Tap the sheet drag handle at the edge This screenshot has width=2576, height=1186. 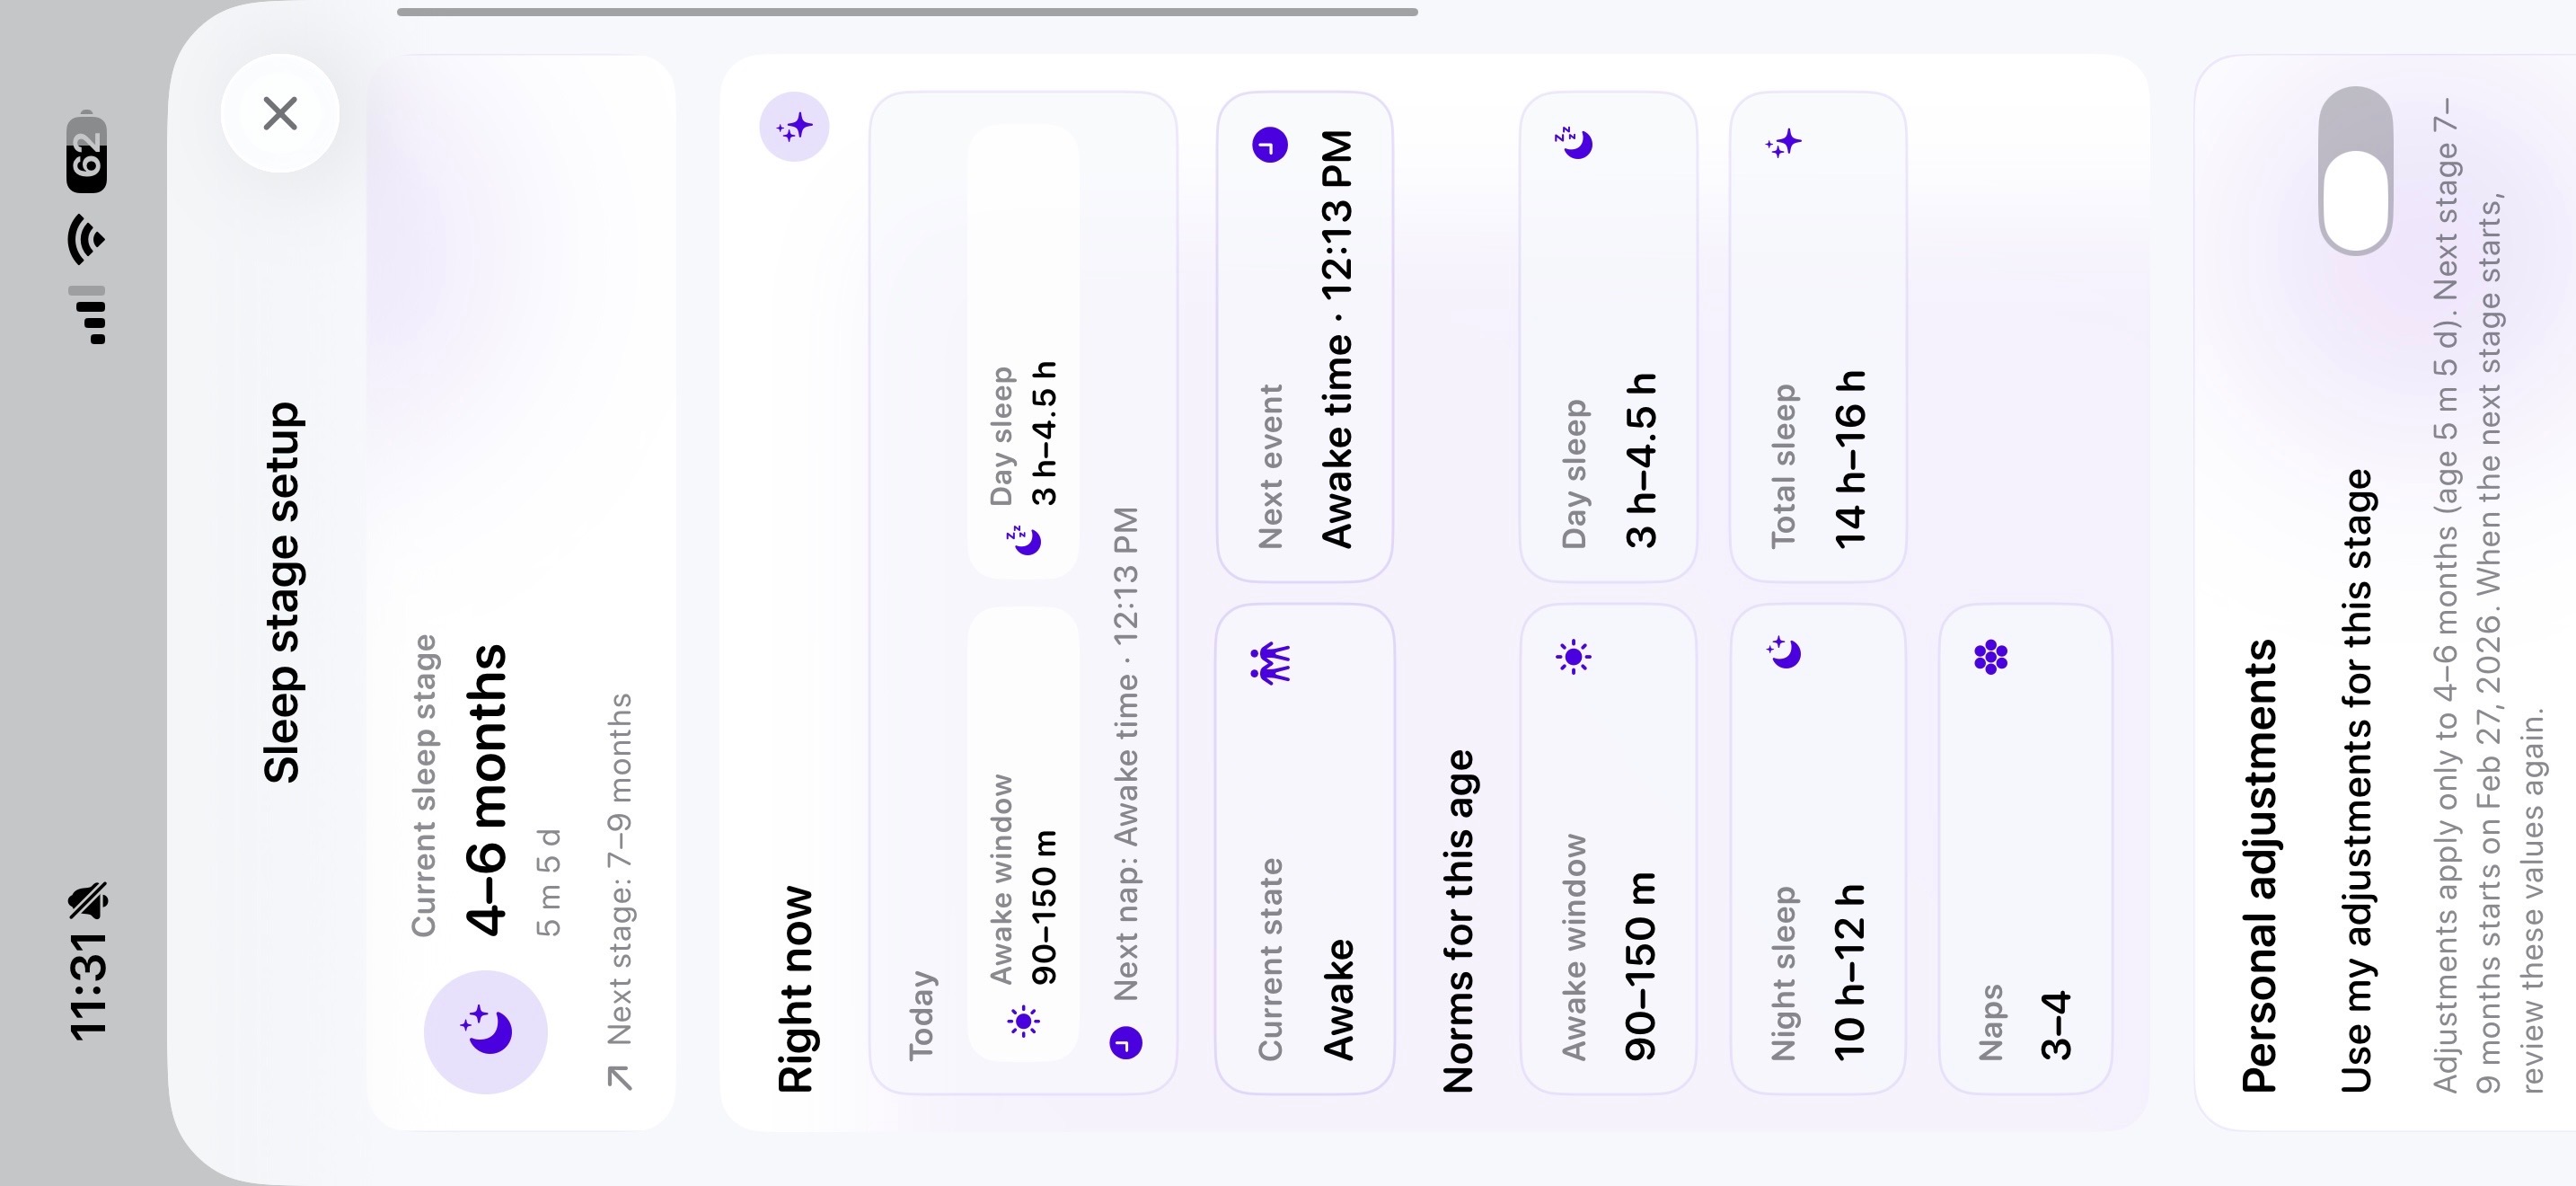click(907, 12)
